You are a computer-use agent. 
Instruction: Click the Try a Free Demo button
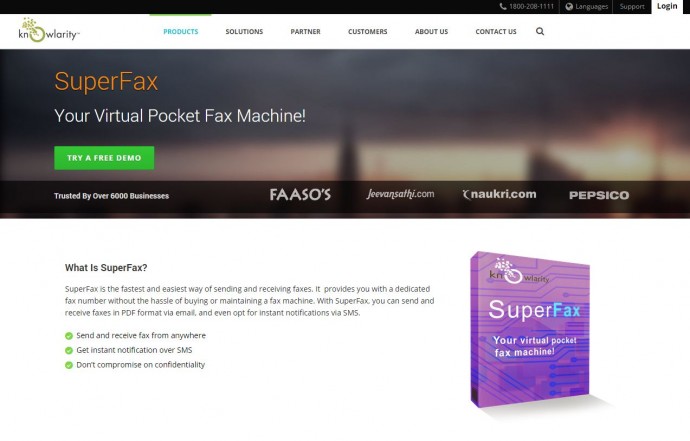click(104, 158)
